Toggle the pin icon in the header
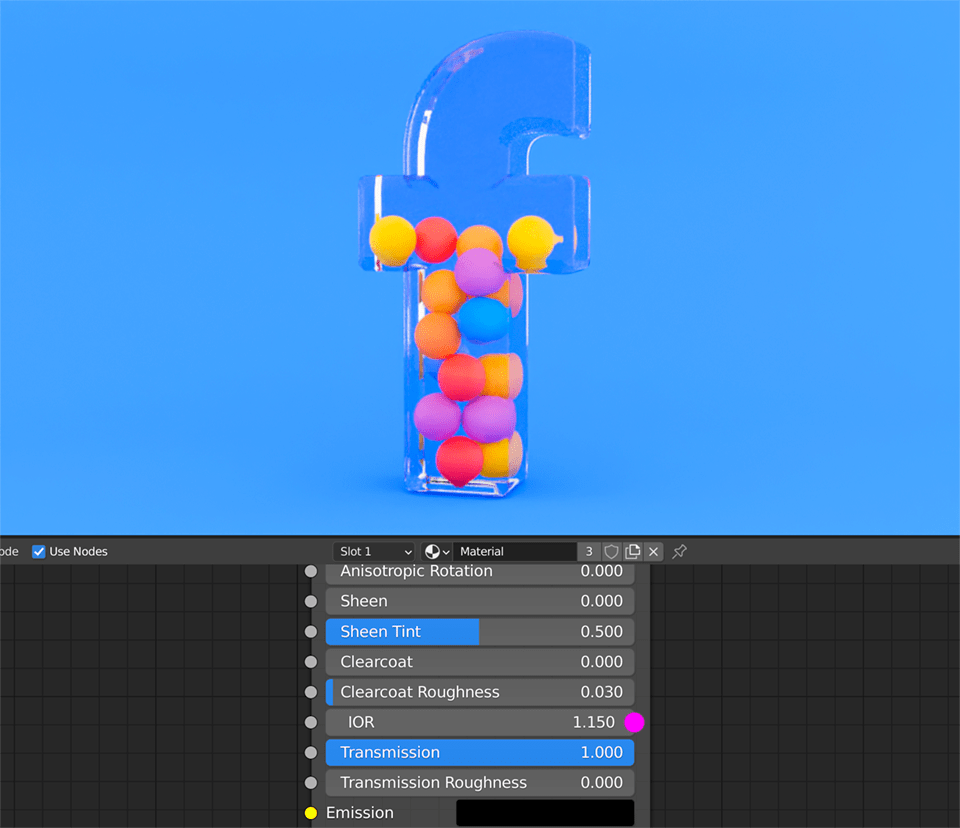Screen dimensions: 960x828 coord(679,551)
